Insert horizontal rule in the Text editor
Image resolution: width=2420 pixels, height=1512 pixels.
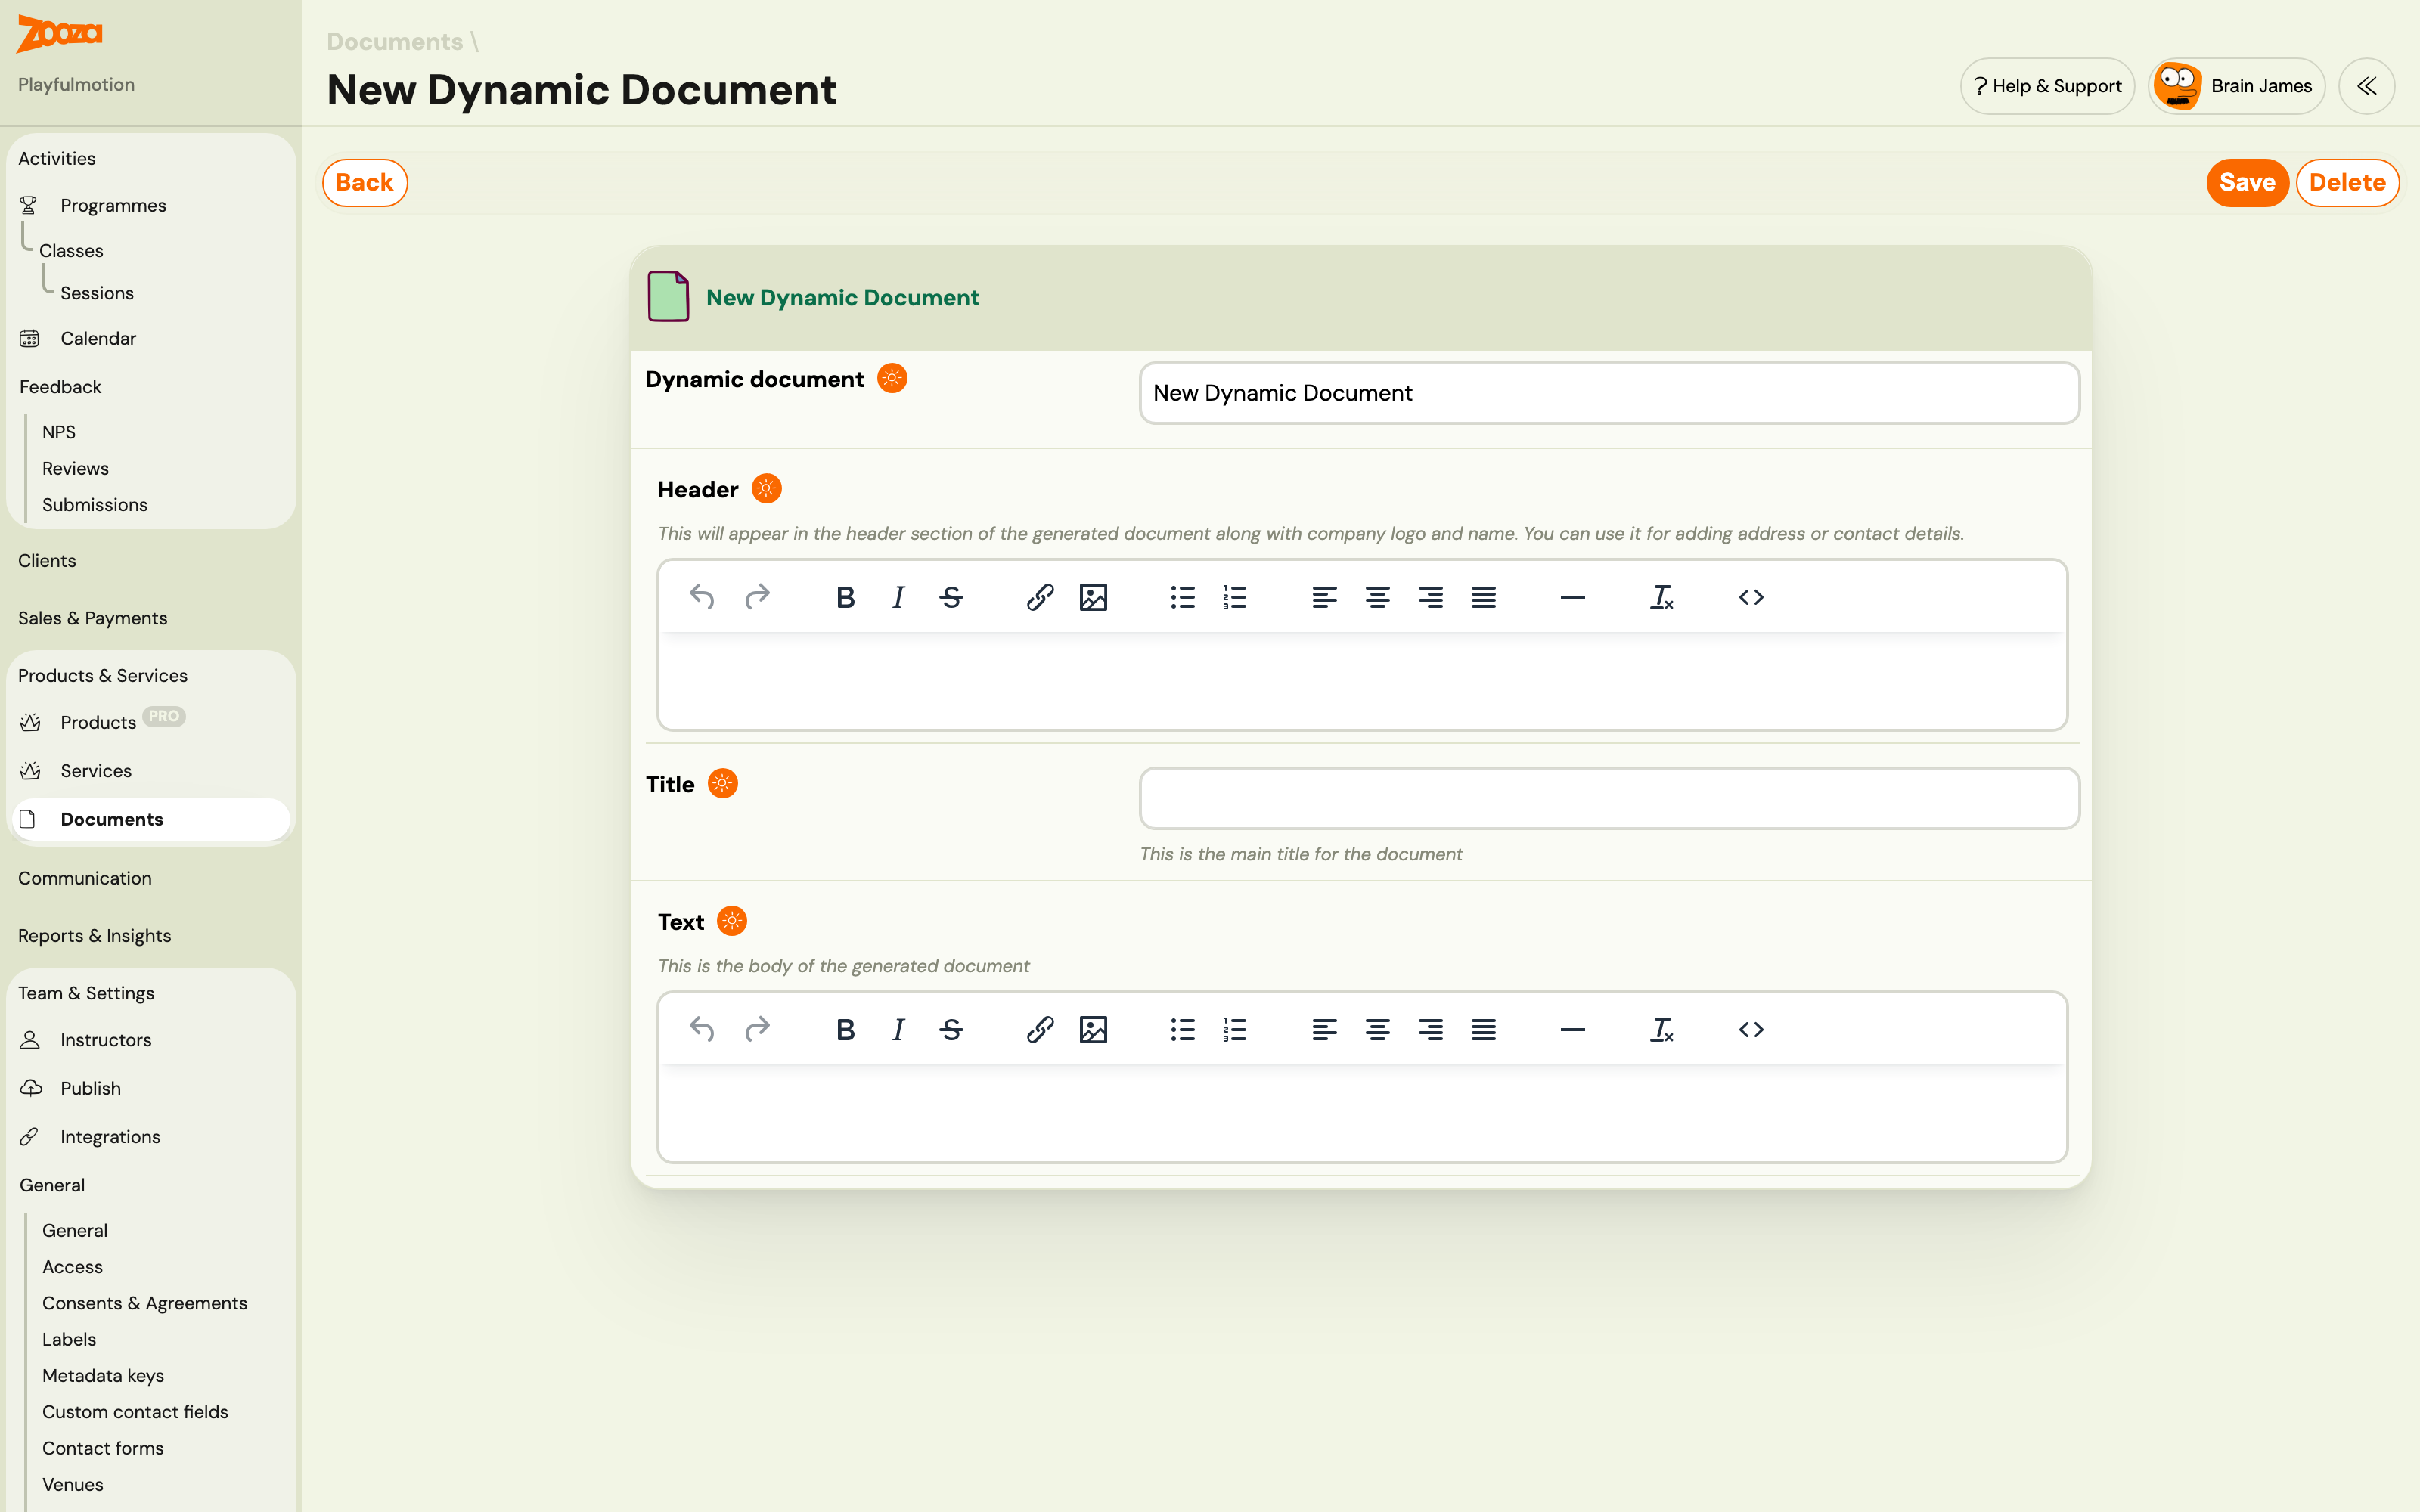coord(1572,1029)
